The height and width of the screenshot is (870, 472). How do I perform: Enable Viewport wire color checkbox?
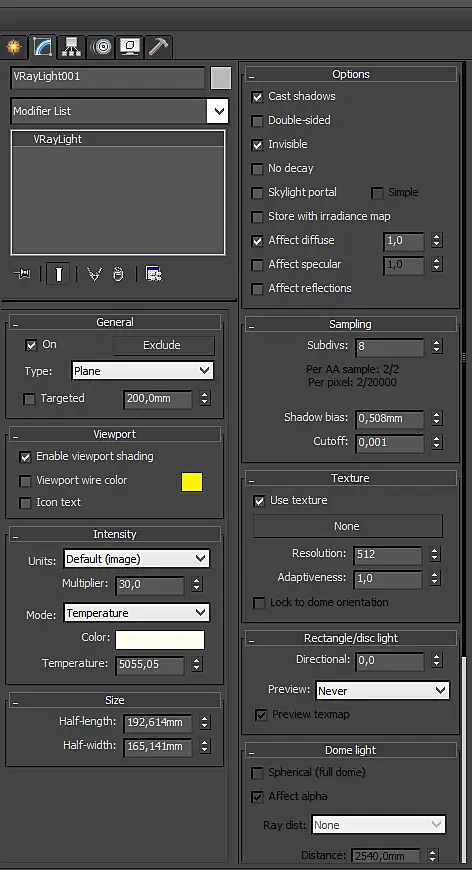click(25, 481)
